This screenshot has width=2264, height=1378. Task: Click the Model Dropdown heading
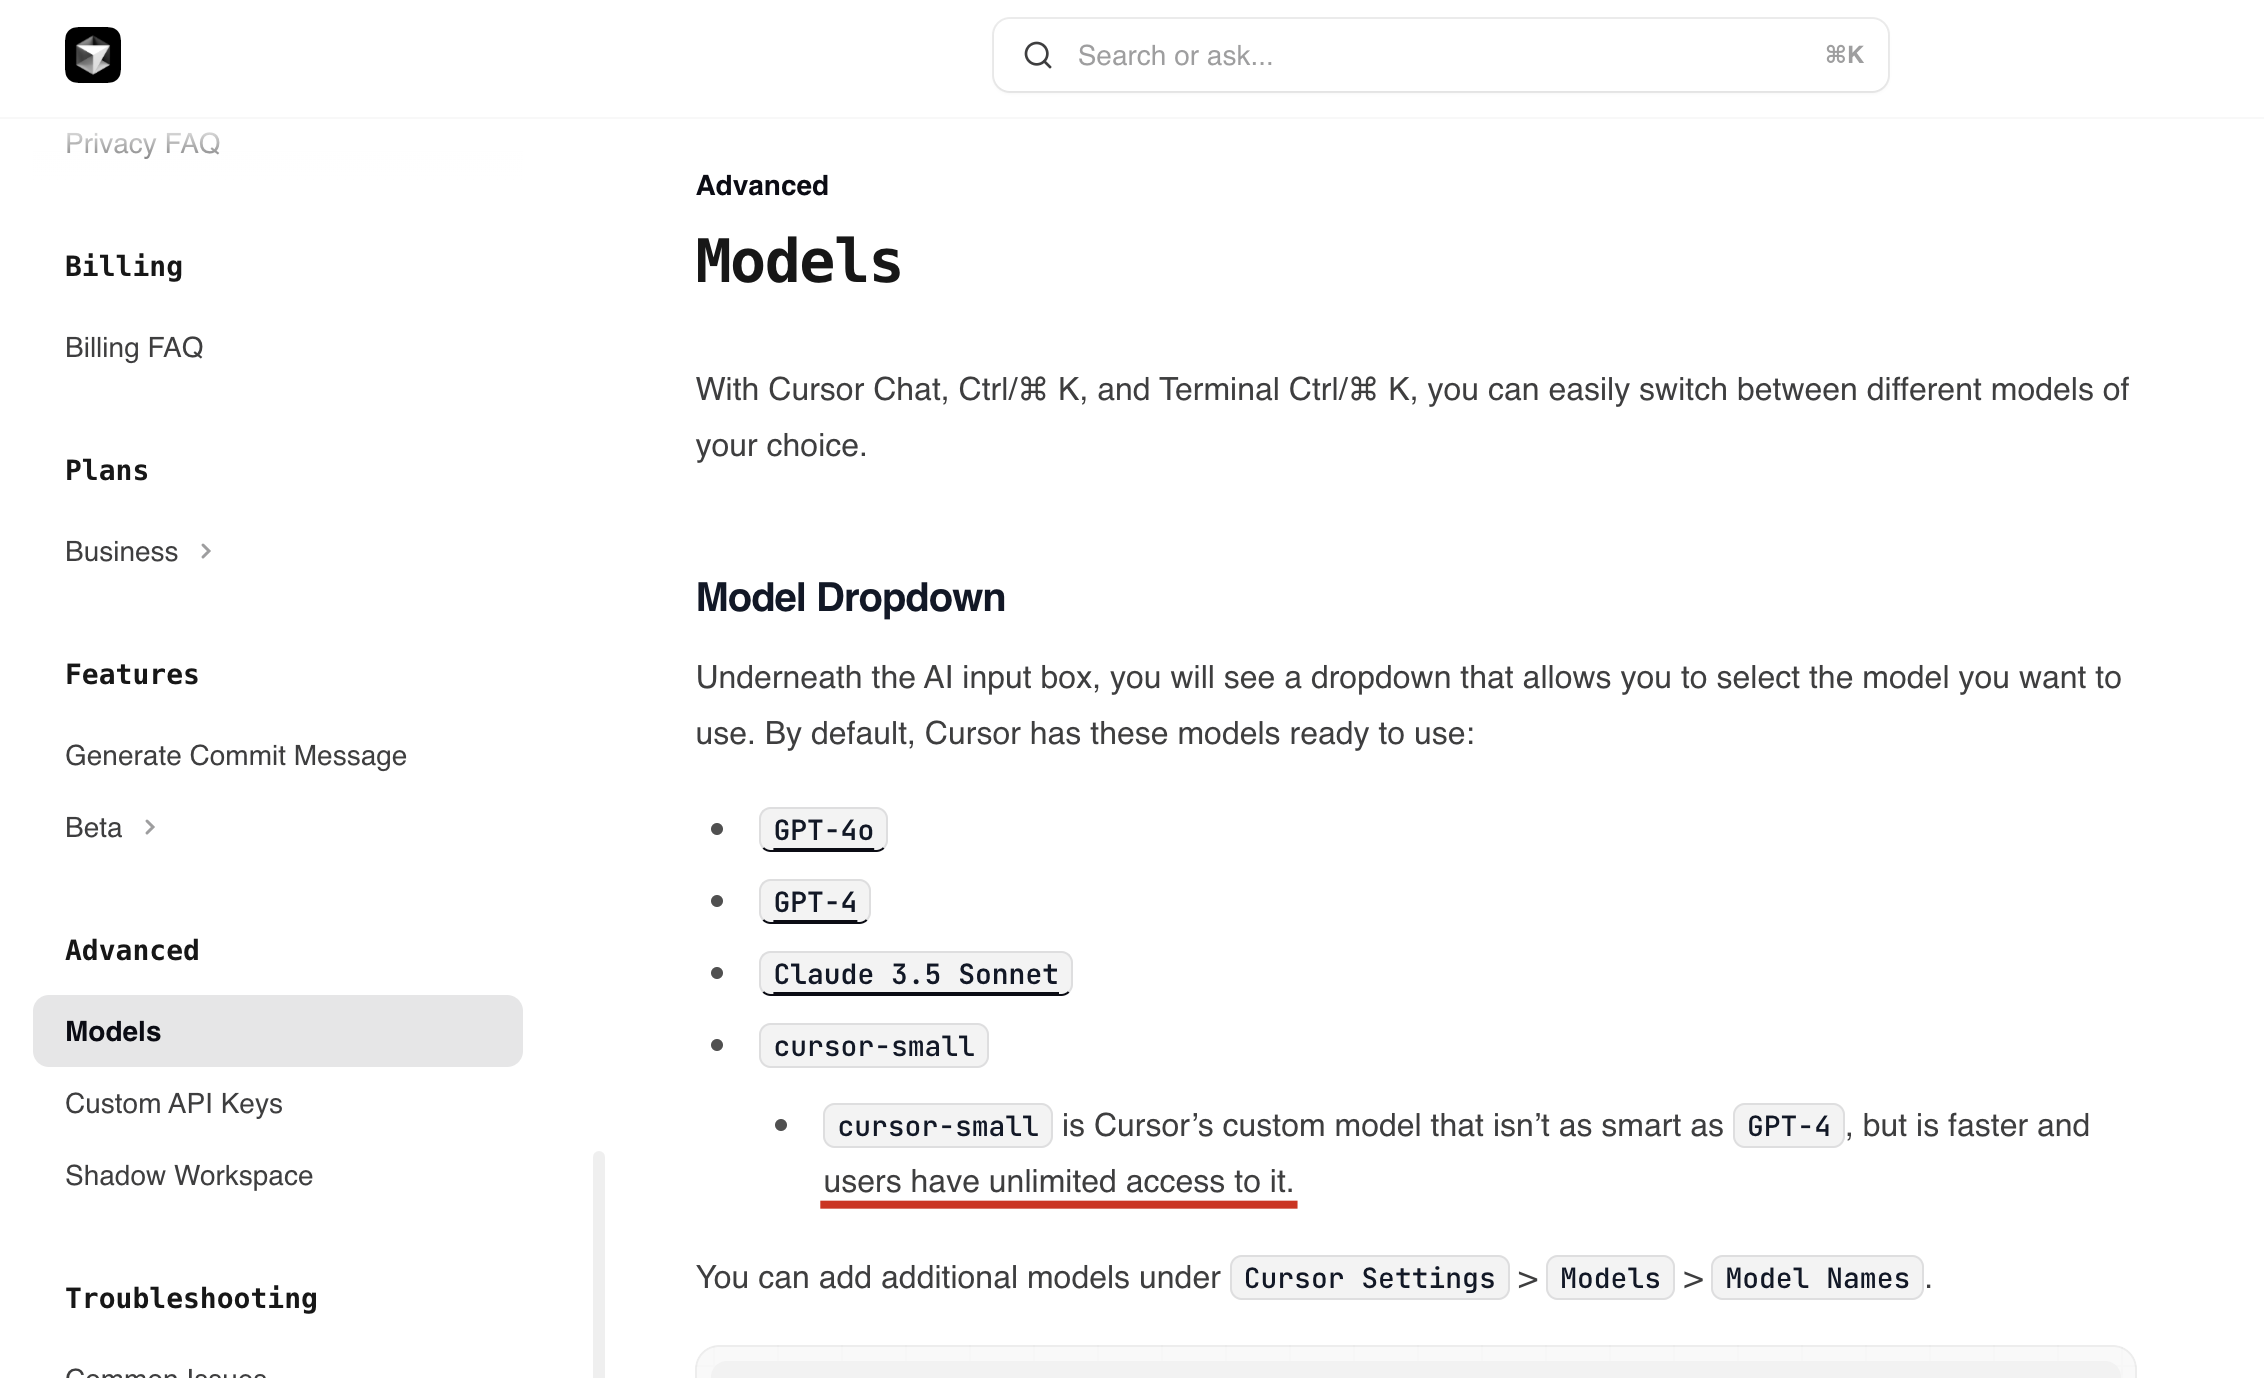click(851, 597)
